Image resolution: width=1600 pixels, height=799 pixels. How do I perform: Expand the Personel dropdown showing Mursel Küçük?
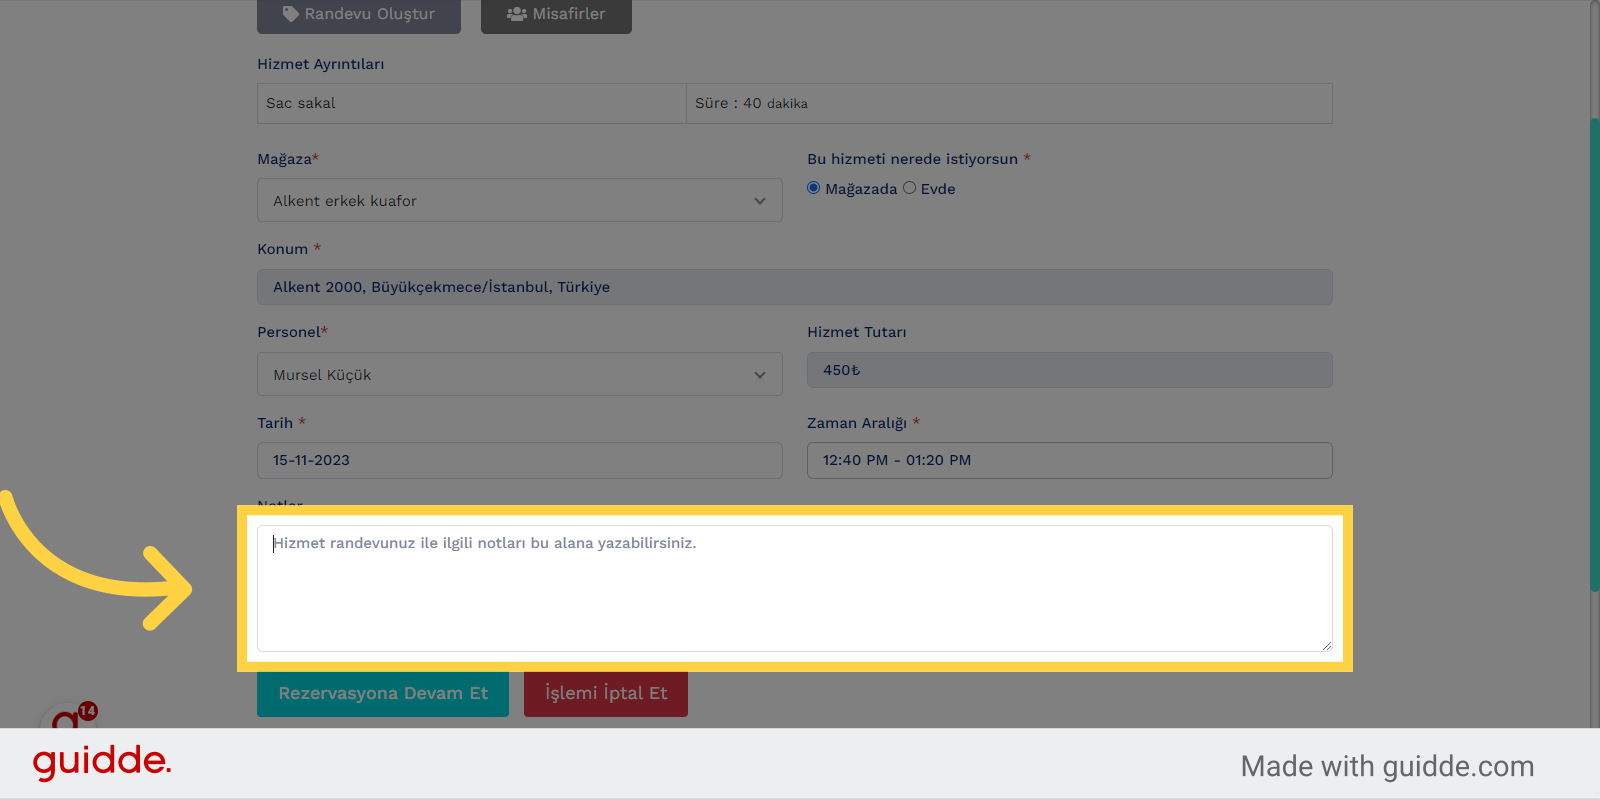520,374
